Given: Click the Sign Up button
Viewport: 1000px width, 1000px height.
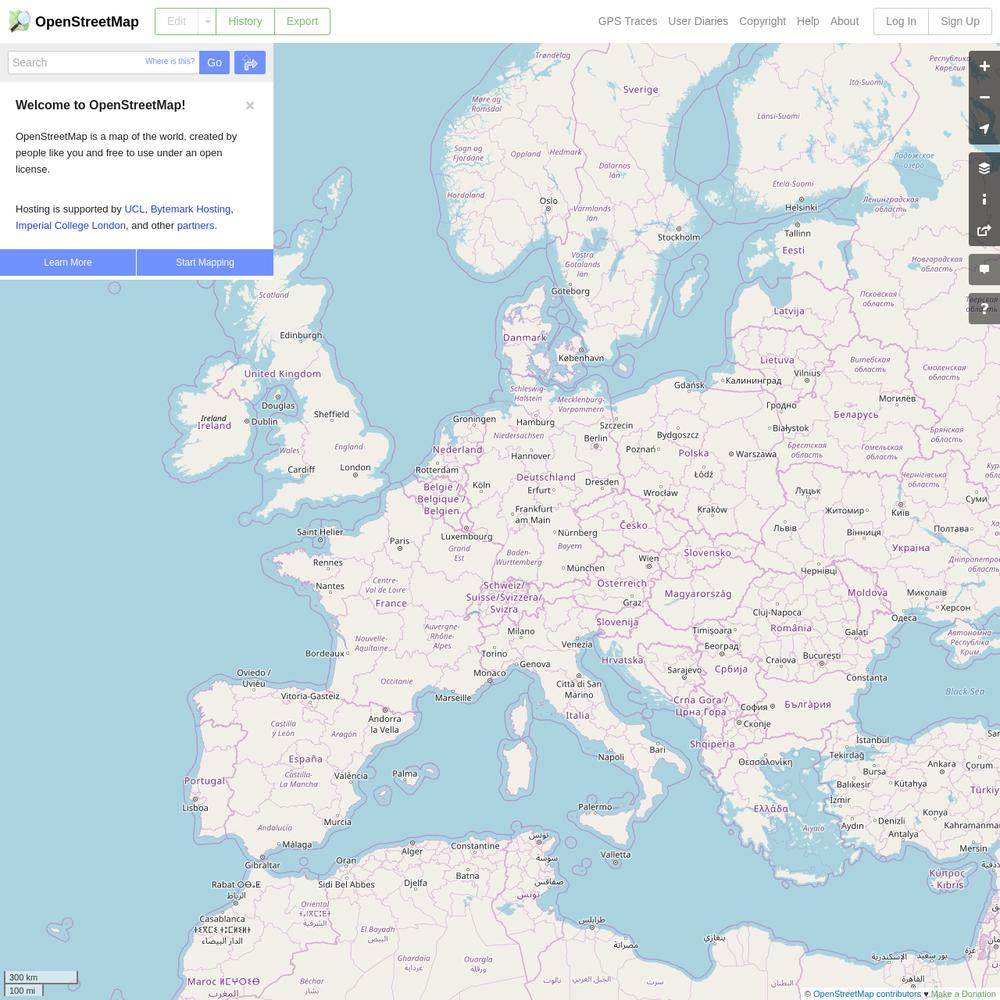Looking at the screenshot, I should (x=960, y=22).
